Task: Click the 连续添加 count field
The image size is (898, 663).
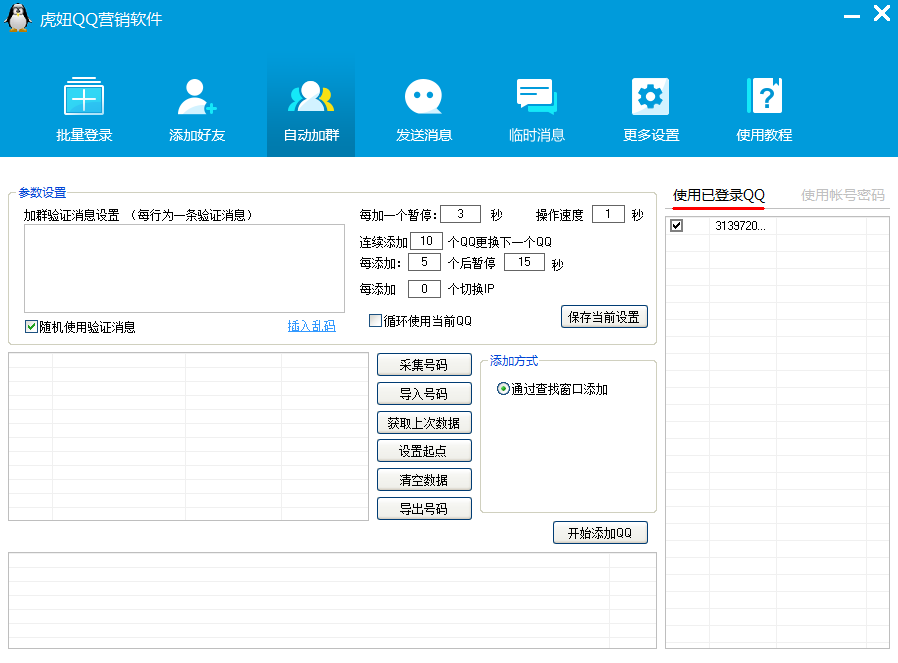Action: 426,241
